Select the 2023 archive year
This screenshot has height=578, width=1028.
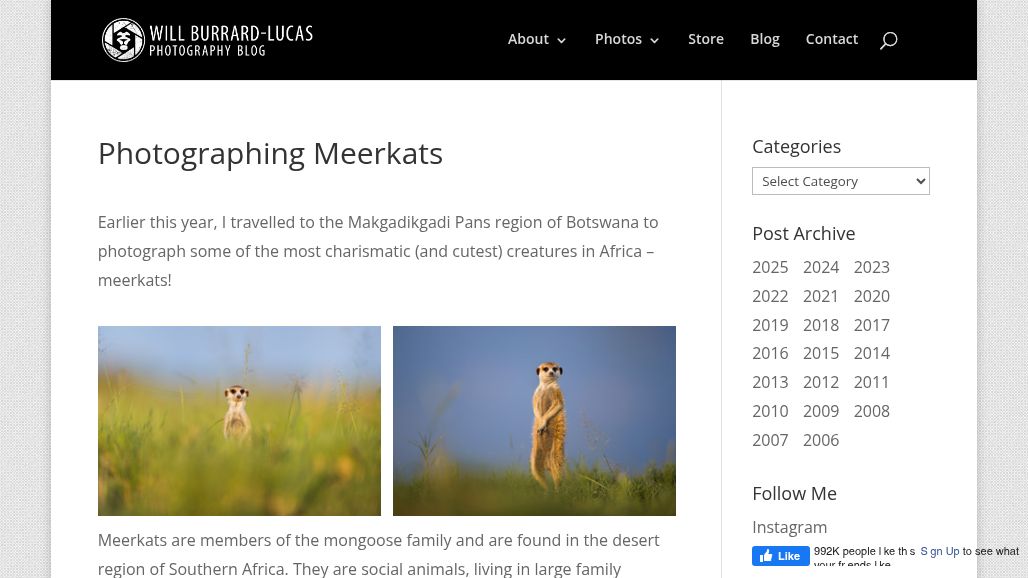pyautogui.click(x=871, y=267)
